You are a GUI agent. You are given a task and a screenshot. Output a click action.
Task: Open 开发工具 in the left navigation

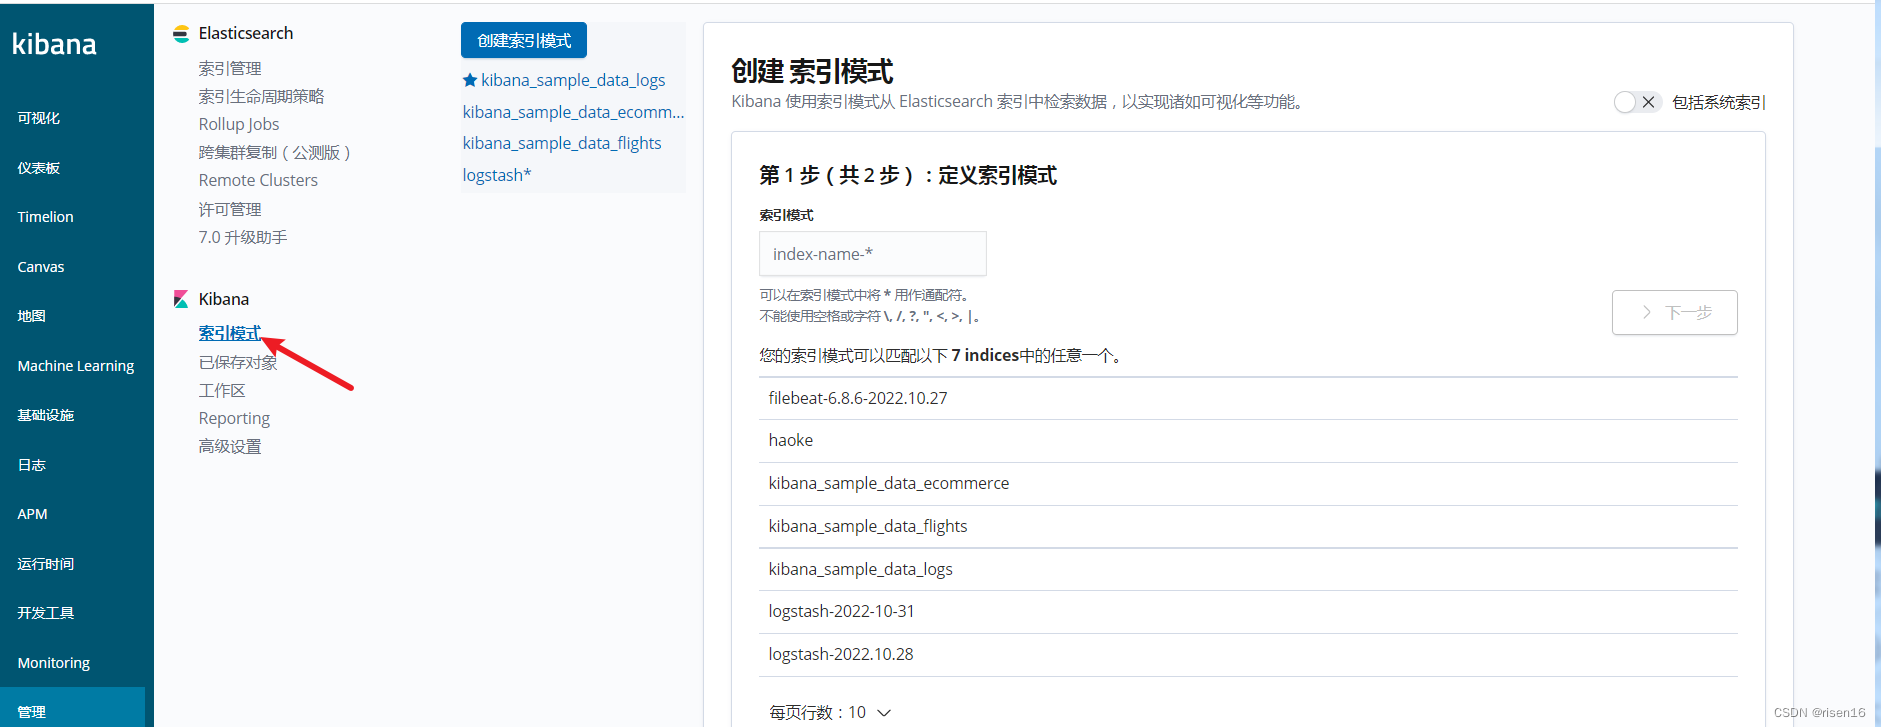[x=45, y=613]
